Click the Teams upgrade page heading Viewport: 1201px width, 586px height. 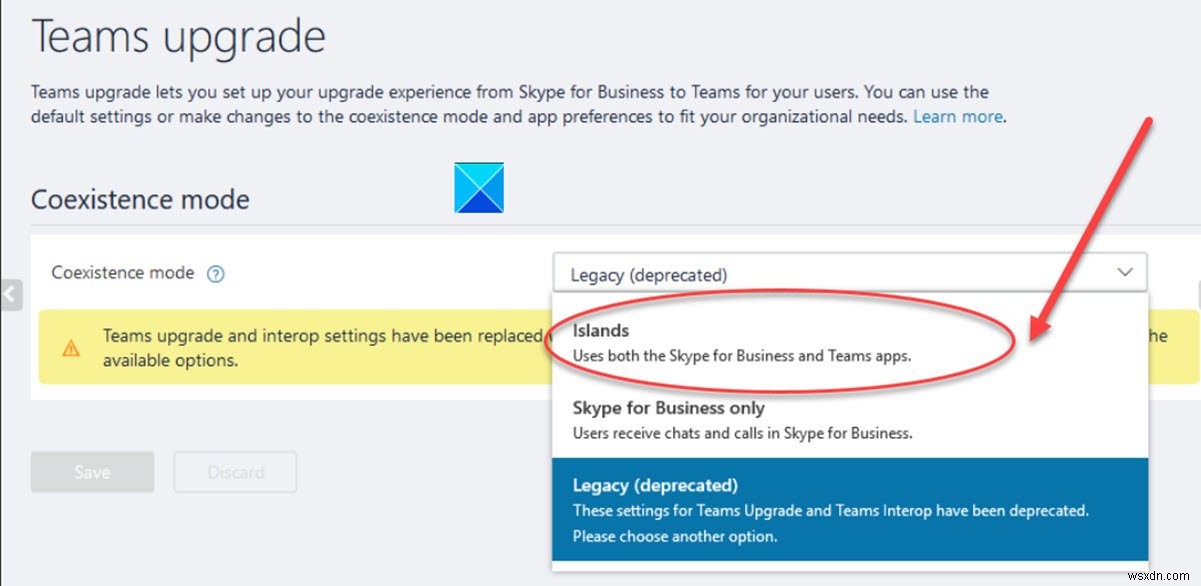[x=179, y=36]
